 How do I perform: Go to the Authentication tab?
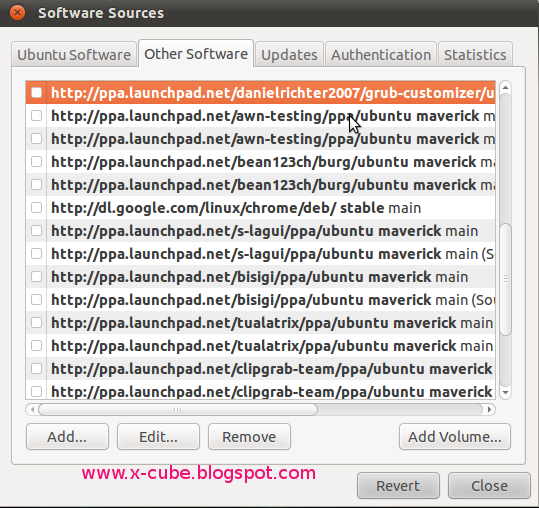pyautogui.click(x=381, y=55)
